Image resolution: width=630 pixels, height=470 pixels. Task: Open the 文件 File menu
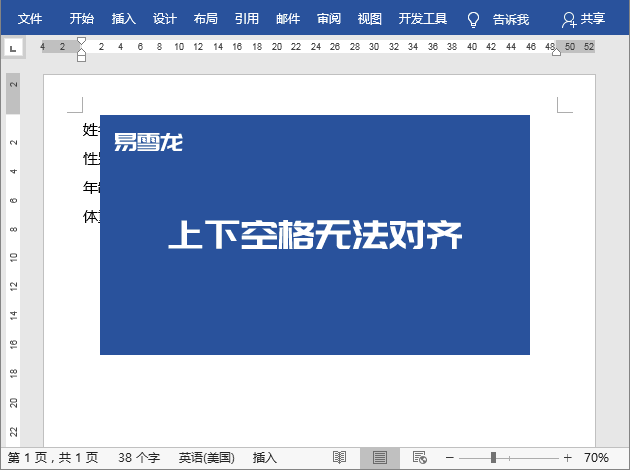click(x=30, y=19)
